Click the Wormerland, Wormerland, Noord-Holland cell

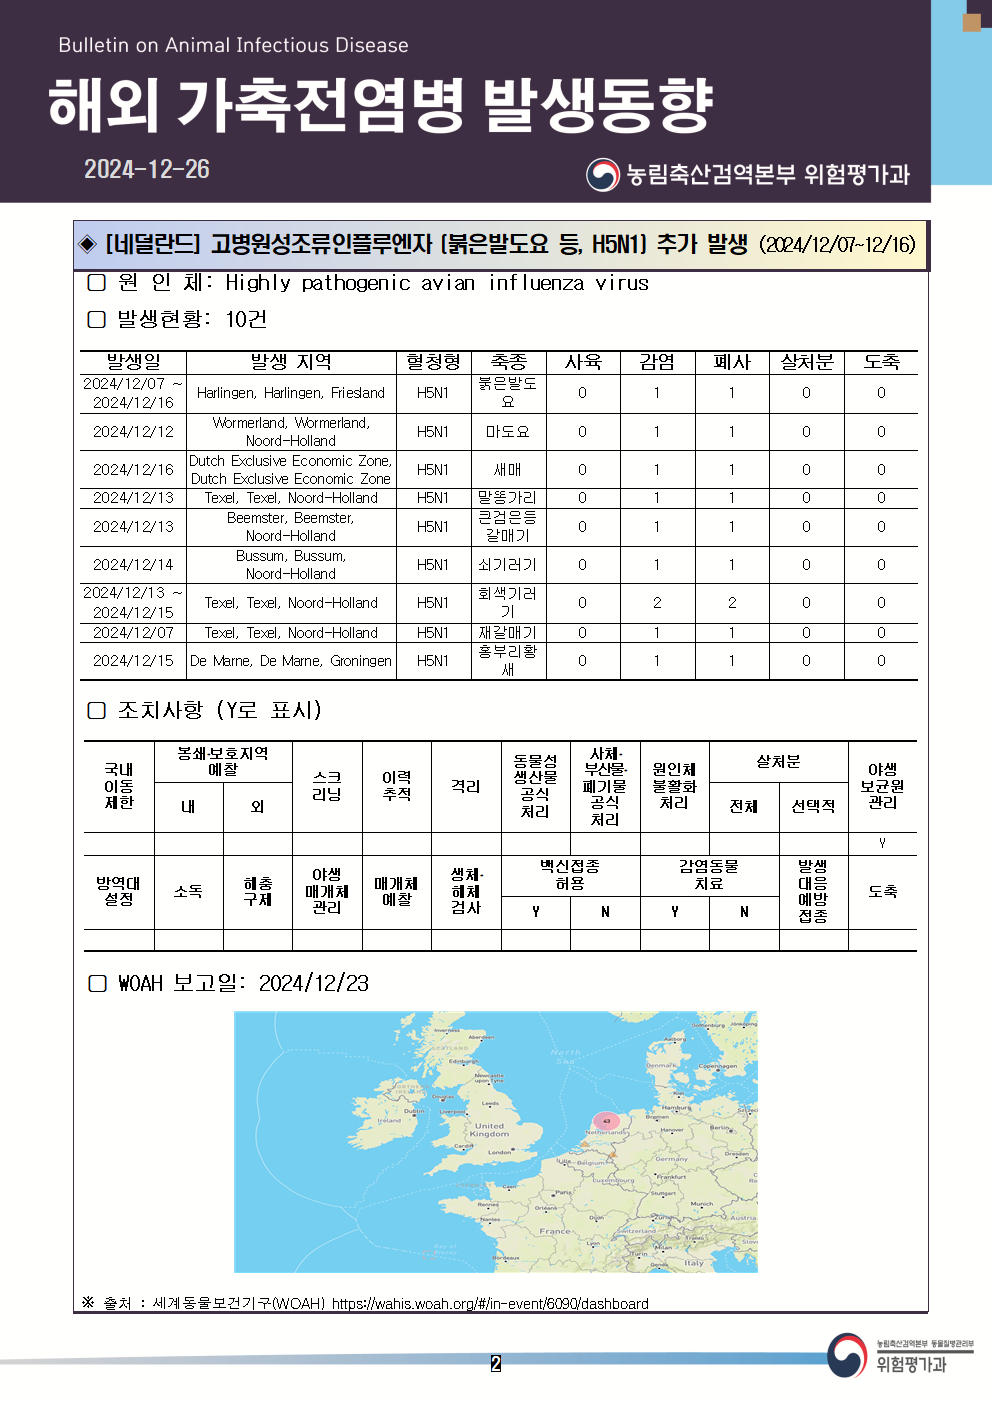click(291, 432)
